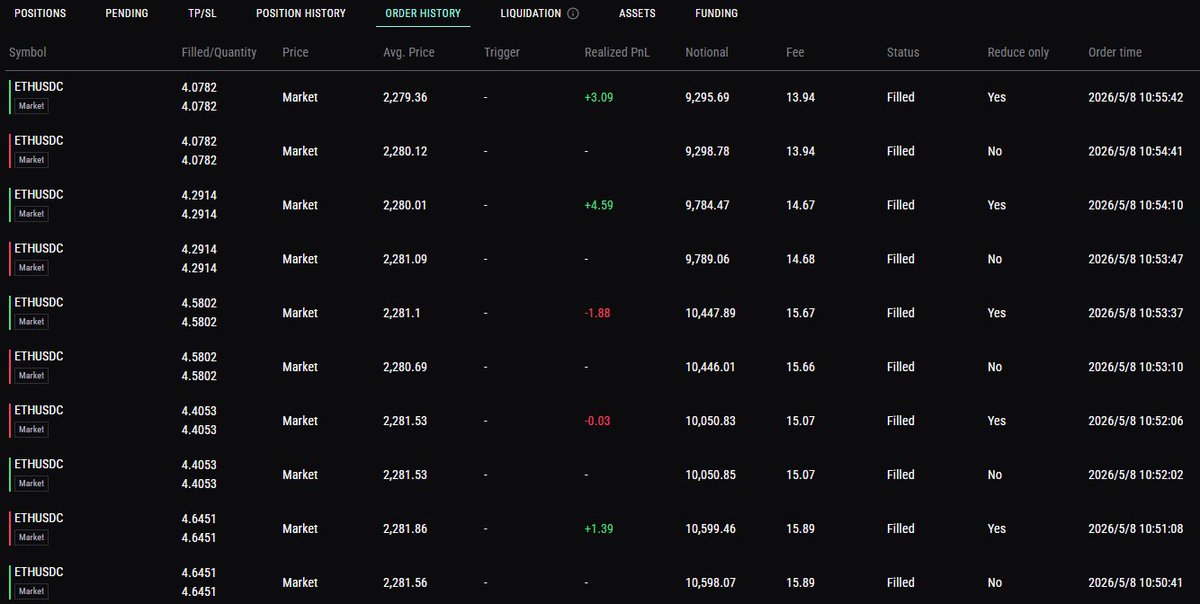
Task: Open the Liquidation tab
Action: tap(531, 14)
